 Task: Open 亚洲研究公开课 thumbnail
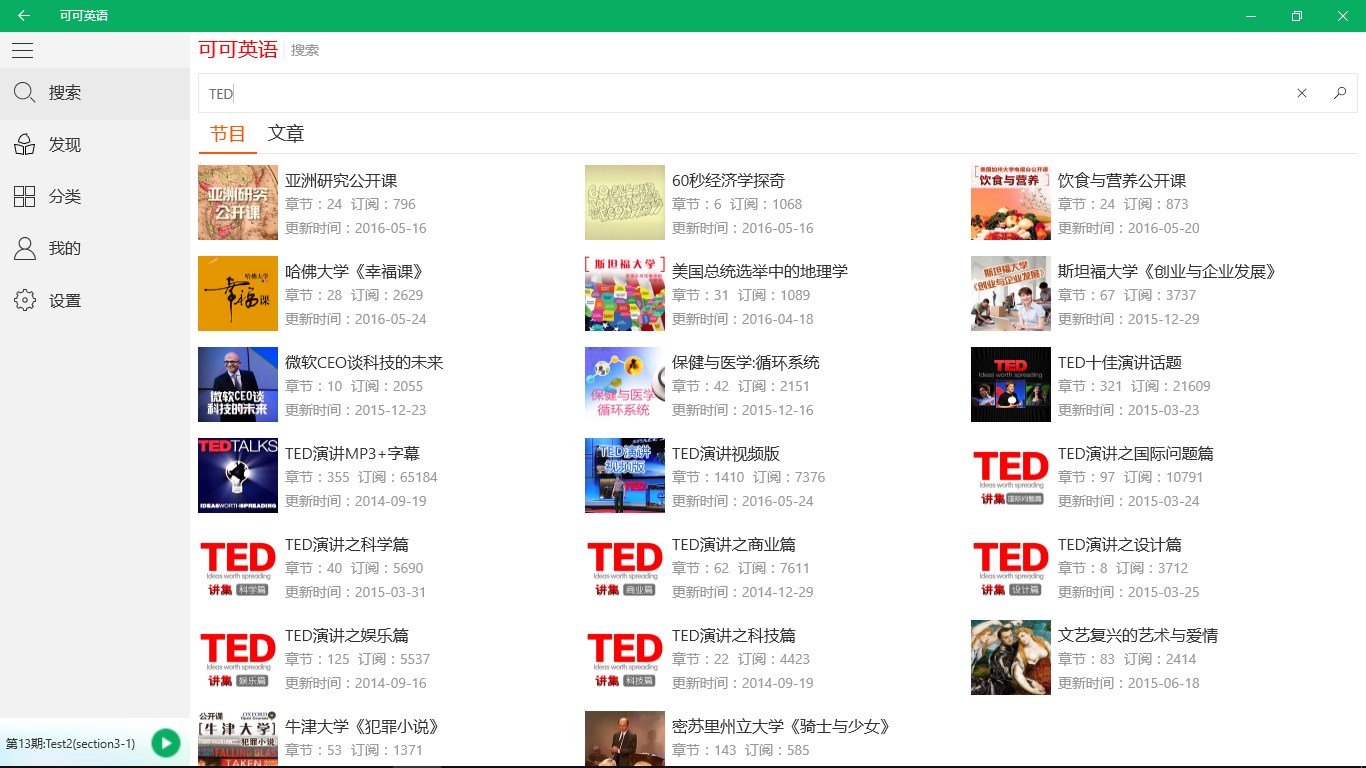coord(238,203)
